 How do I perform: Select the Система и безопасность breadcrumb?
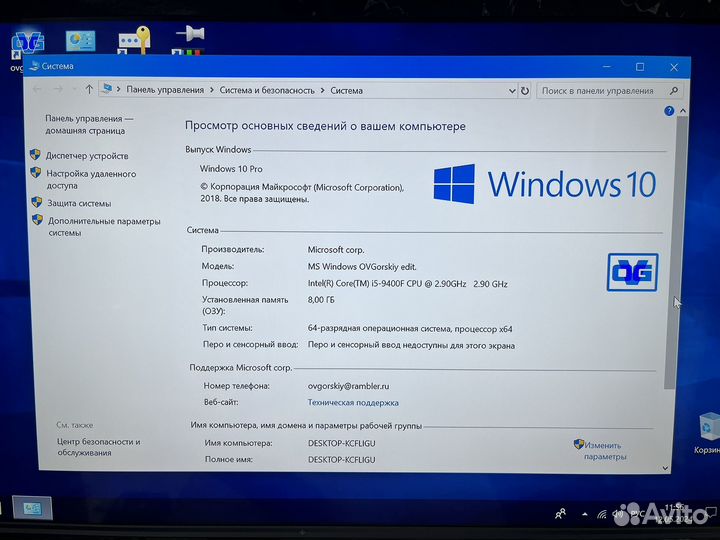[267, 90]
